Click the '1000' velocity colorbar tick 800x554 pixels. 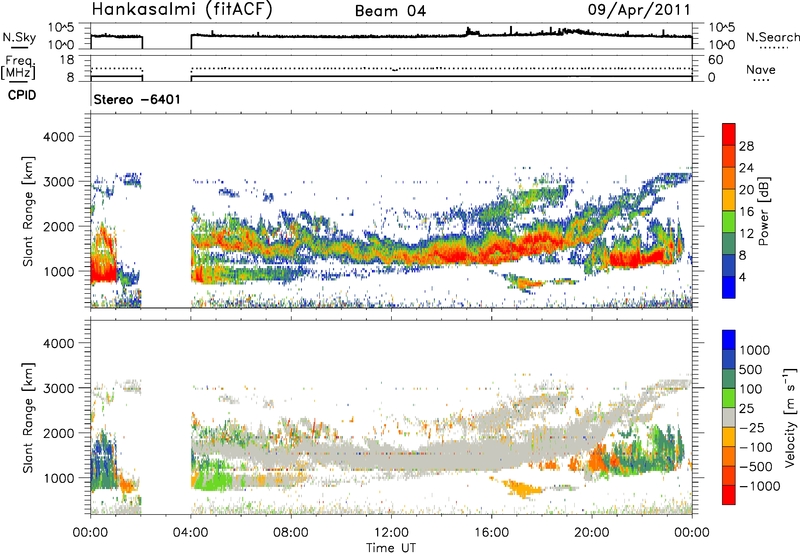pyautogui.click(x=754, y=350)
